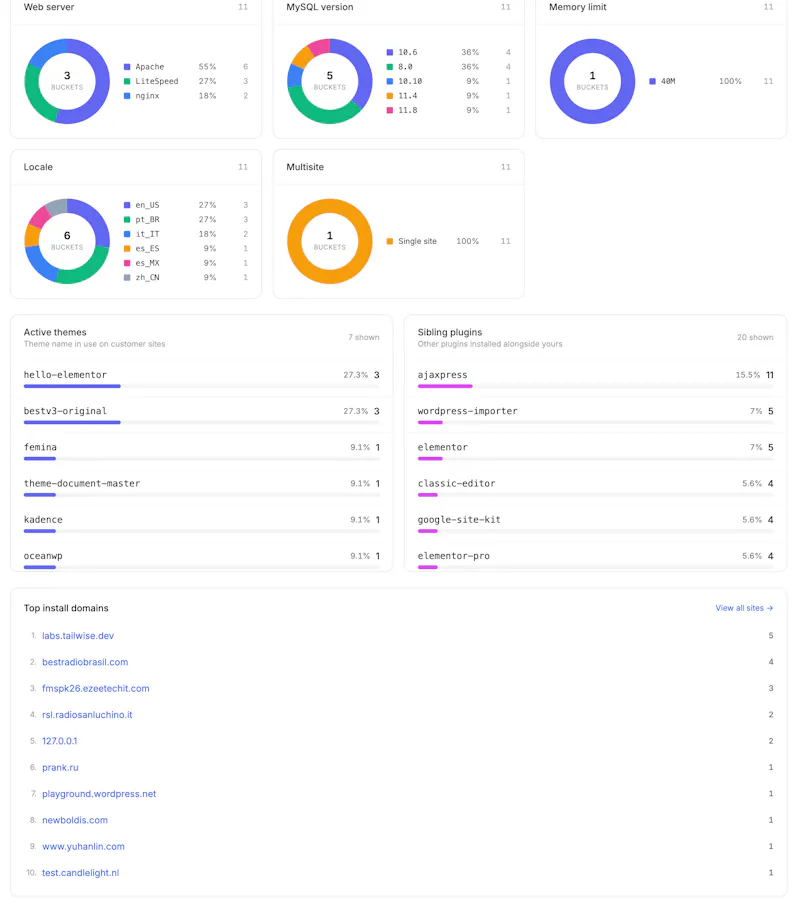Screen dimensions: 800x909
Task: Click the Sibling plugins heading
Action: (x=450, y=332)
